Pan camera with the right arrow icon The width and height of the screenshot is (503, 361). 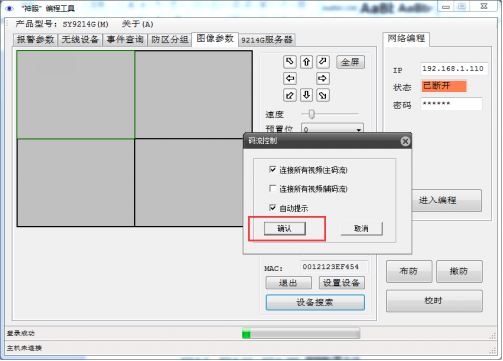tap(323, 79)
